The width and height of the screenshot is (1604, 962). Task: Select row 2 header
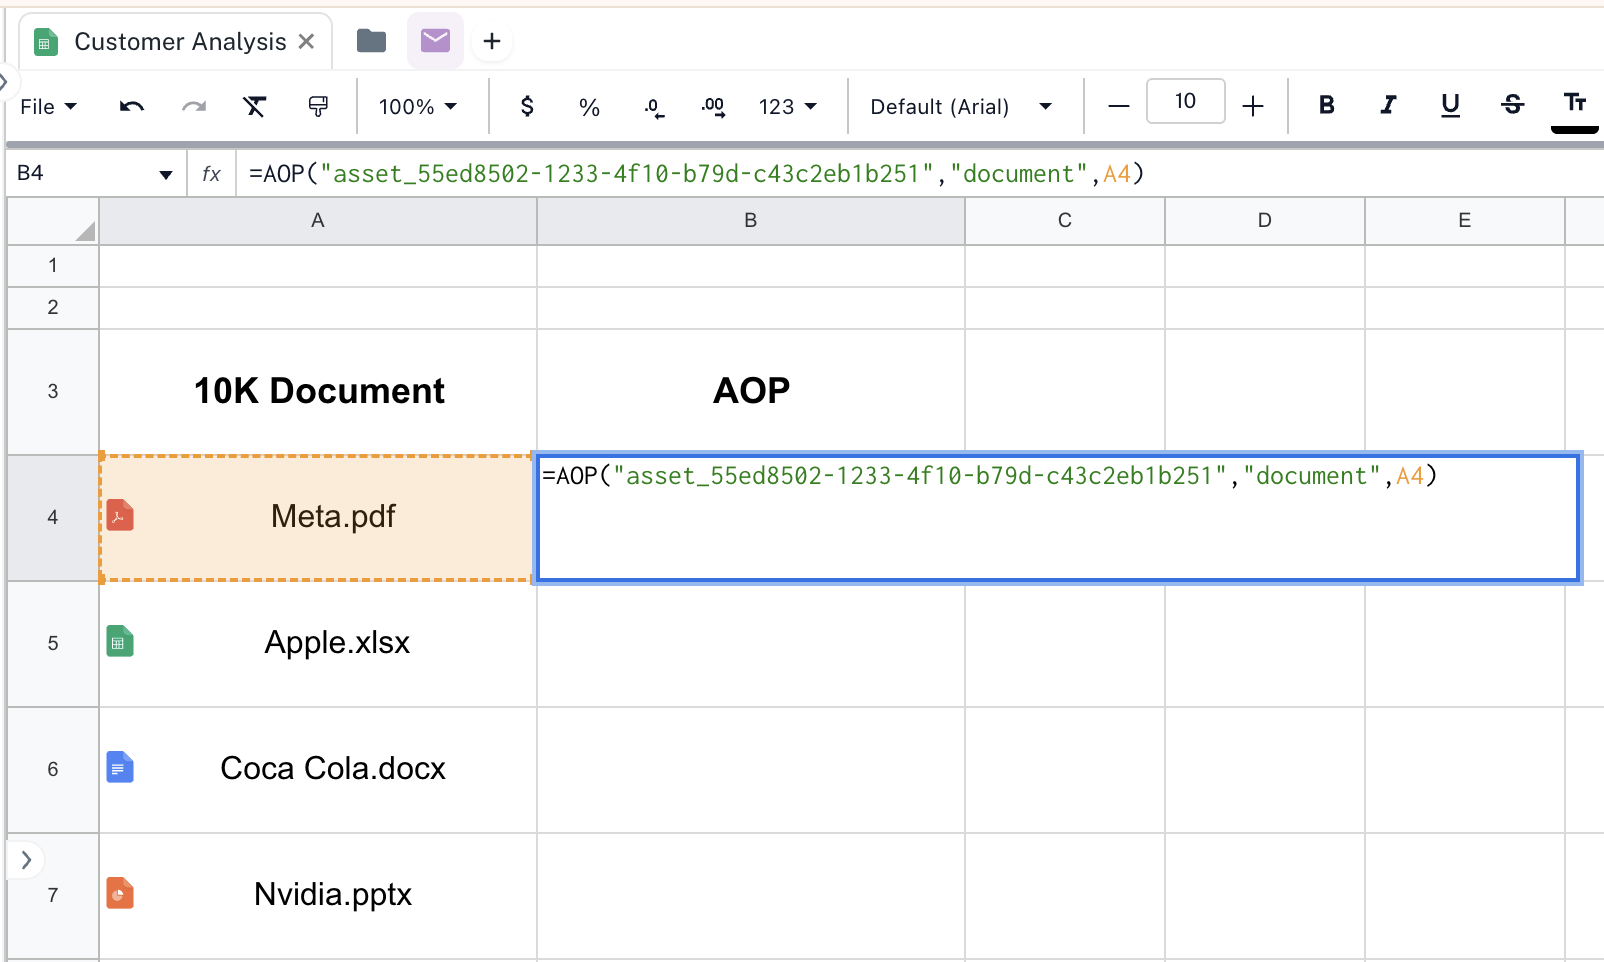53,308
